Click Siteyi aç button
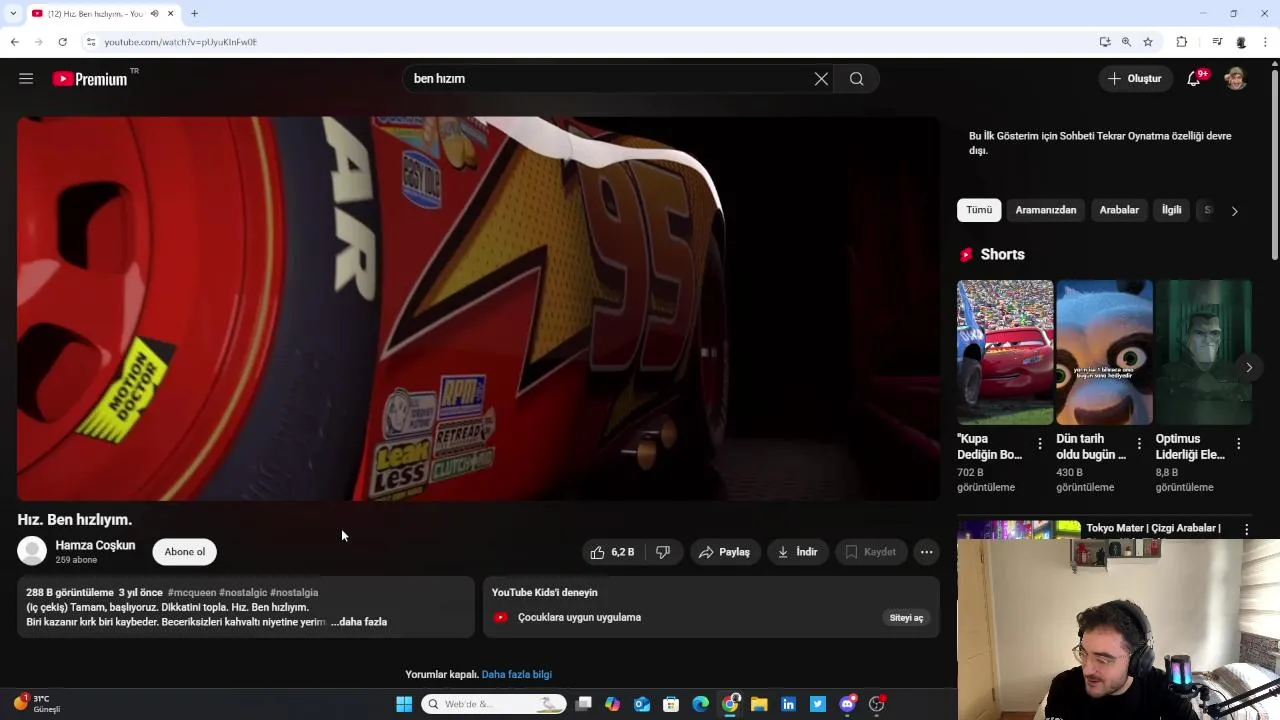 pyautogui.click(x=906, y=618)
